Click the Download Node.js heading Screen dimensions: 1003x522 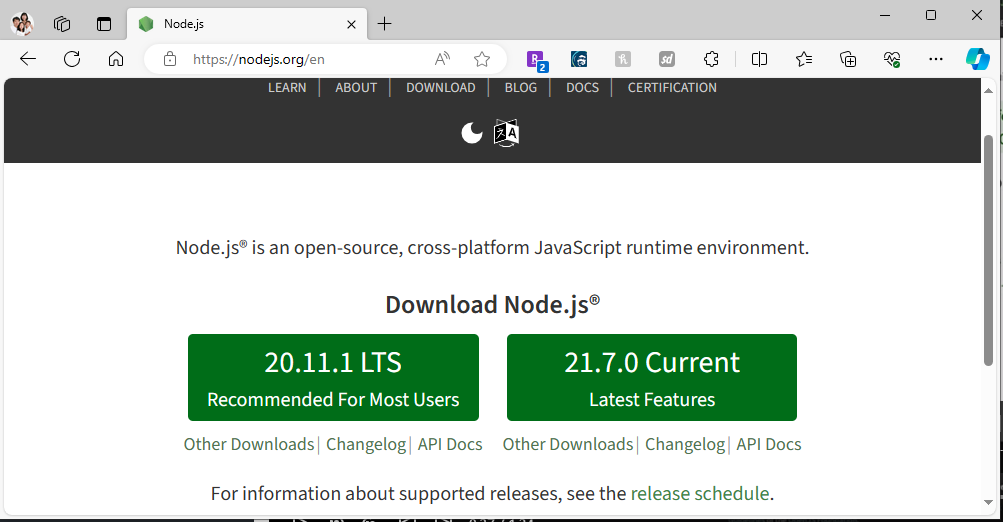coord(493,304)
